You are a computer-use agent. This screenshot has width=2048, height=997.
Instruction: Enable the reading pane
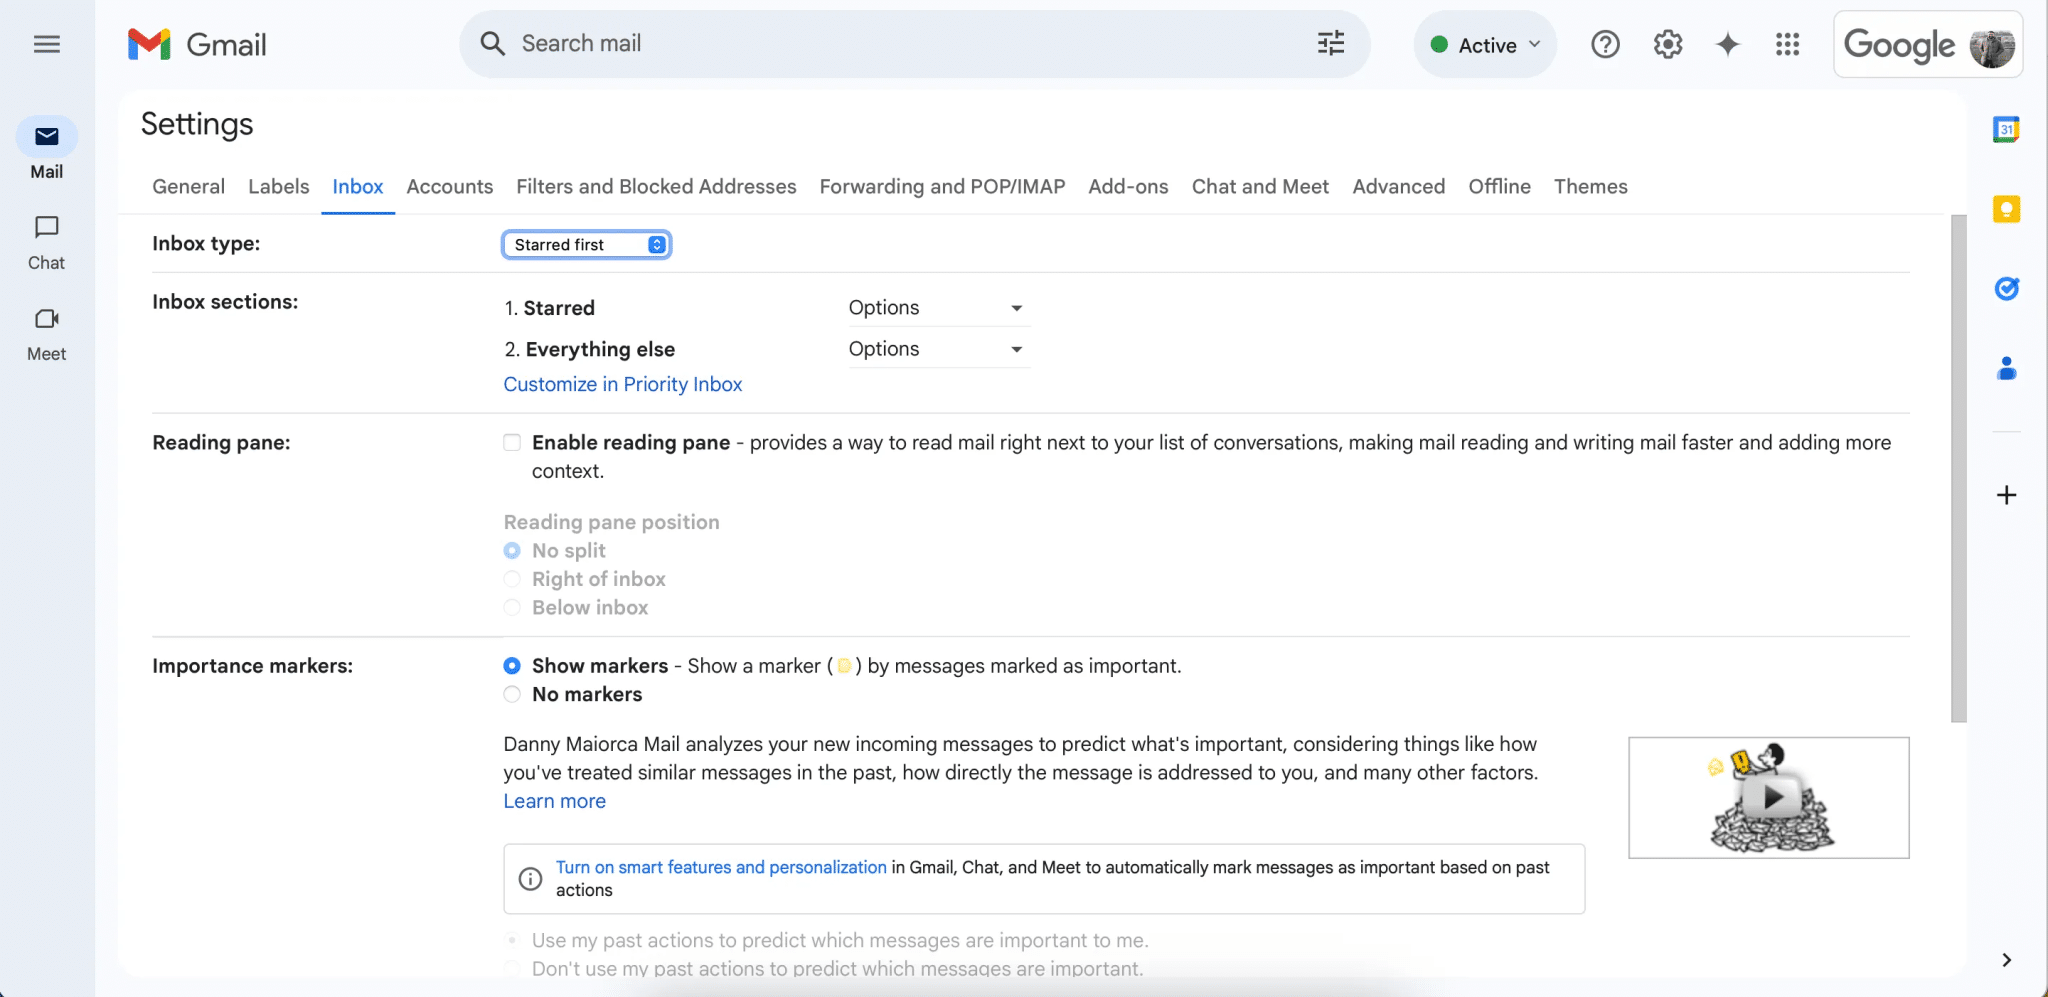[x=511, y=442]
